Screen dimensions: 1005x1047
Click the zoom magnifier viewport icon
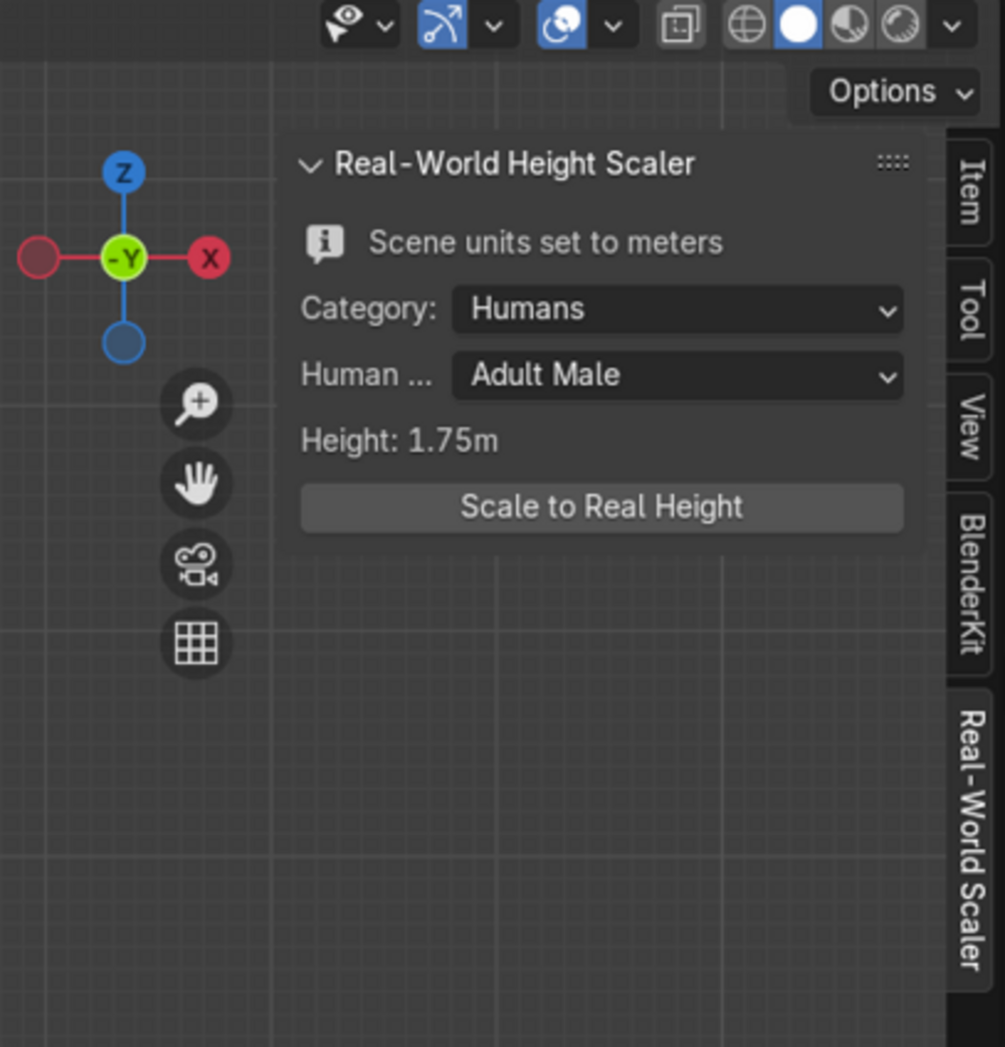point(196,403)
